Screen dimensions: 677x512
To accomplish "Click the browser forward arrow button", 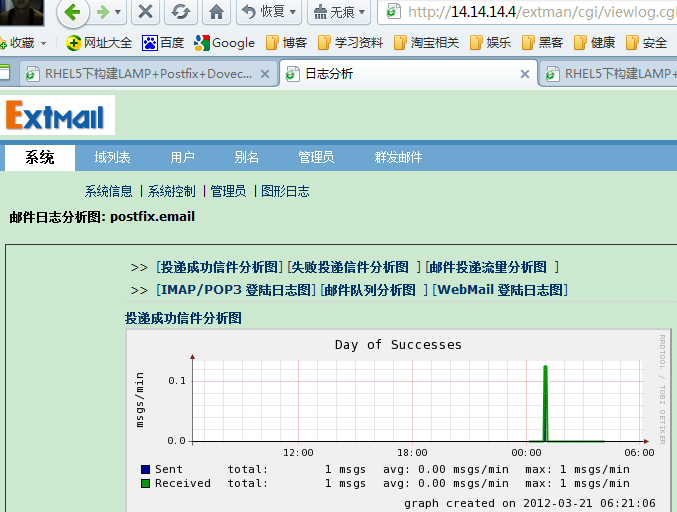I will 103,12.
